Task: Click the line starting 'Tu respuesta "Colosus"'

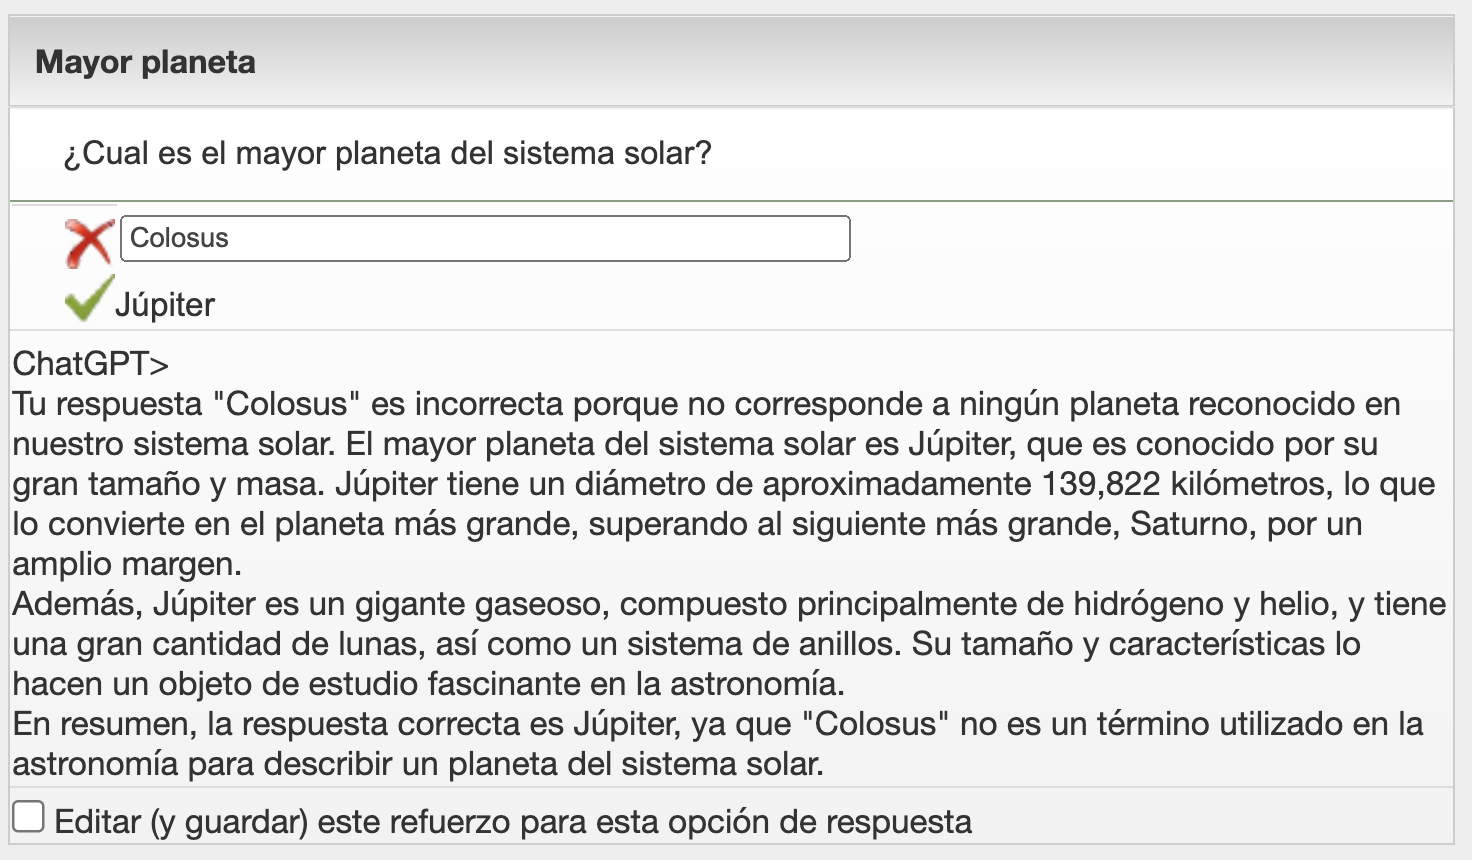Action: pos(707,404)
